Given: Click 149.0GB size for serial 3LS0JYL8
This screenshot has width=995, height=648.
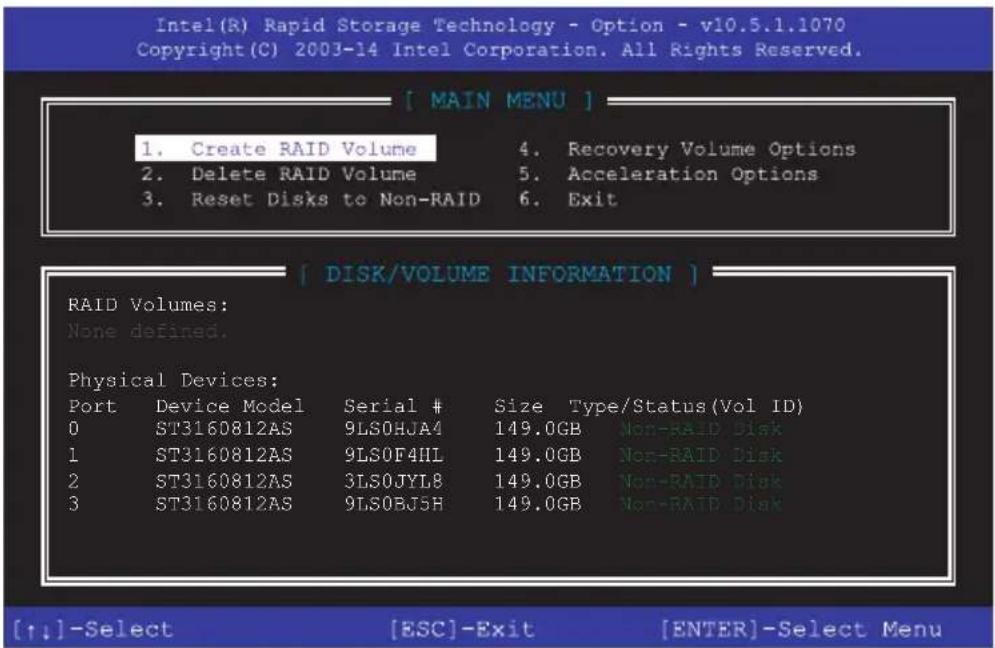Looking at the screenshot, I should click(x=537, y=481).
